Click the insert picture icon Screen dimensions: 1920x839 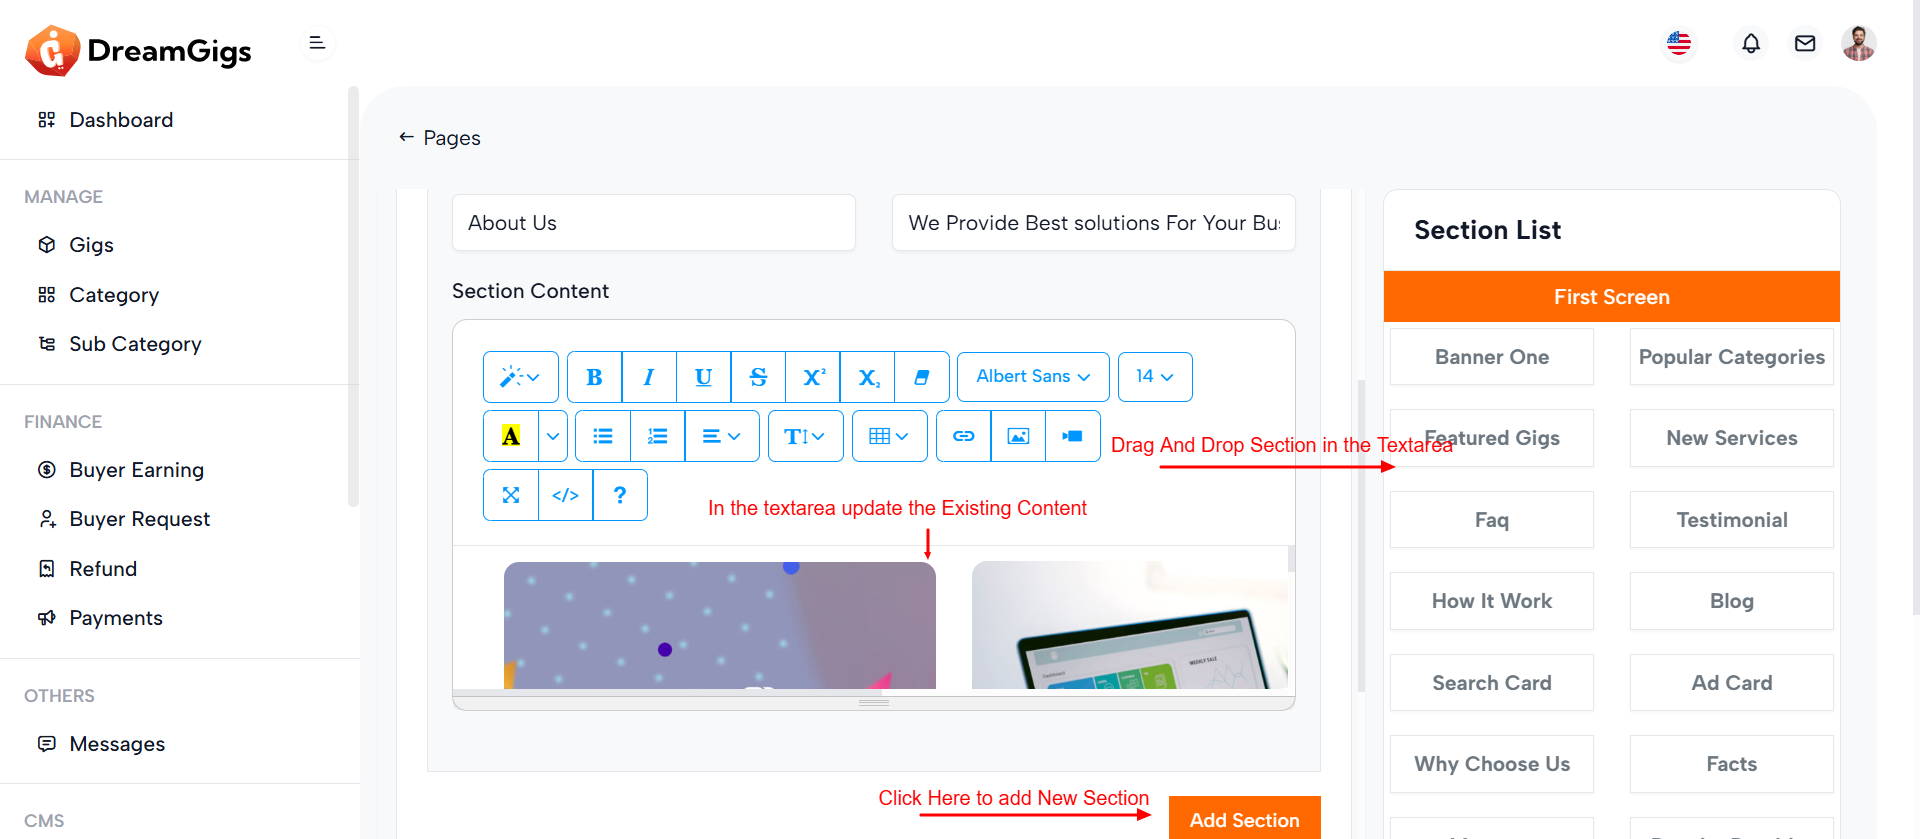pyautogui.click(x=1018, y=436)
